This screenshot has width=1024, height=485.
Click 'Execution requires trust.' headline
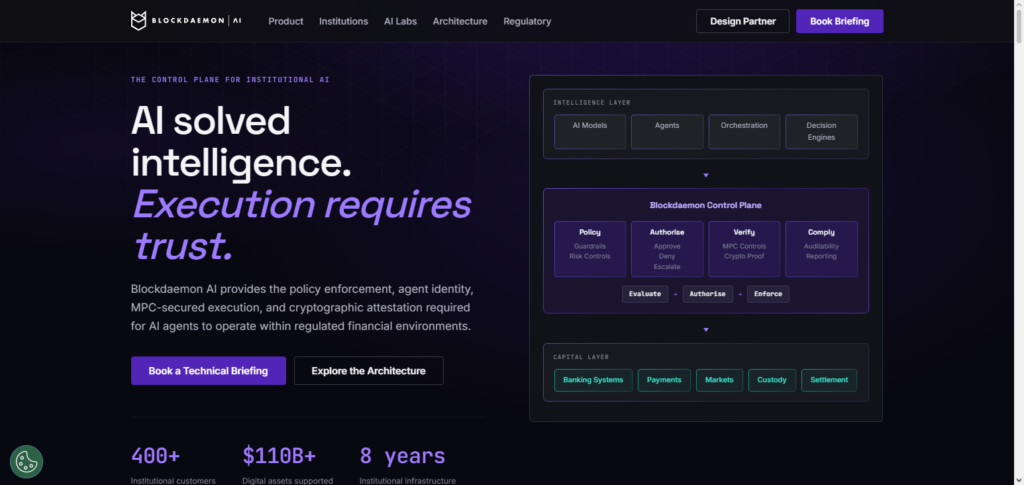click(302, 225)
